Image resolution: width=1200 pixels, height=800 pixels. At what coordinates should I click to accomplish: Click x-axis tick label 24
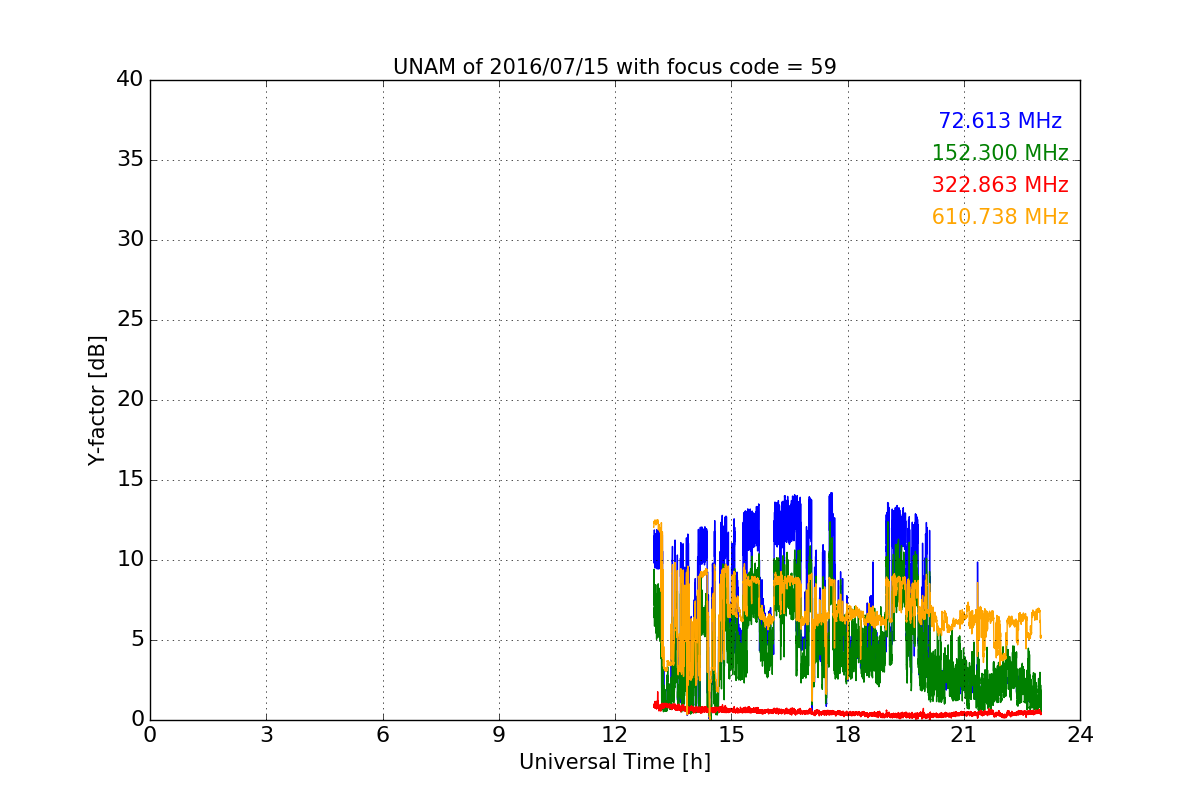click(1080, 735)
